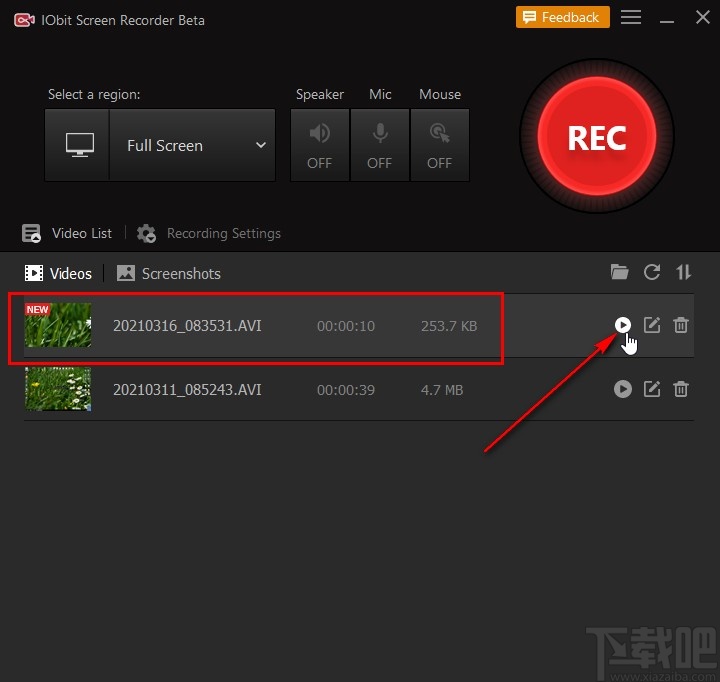The width and height of the screenshot is (720, 682).
Task: Switch to the Screenshots sub-tab
Action: click(169, 273)
